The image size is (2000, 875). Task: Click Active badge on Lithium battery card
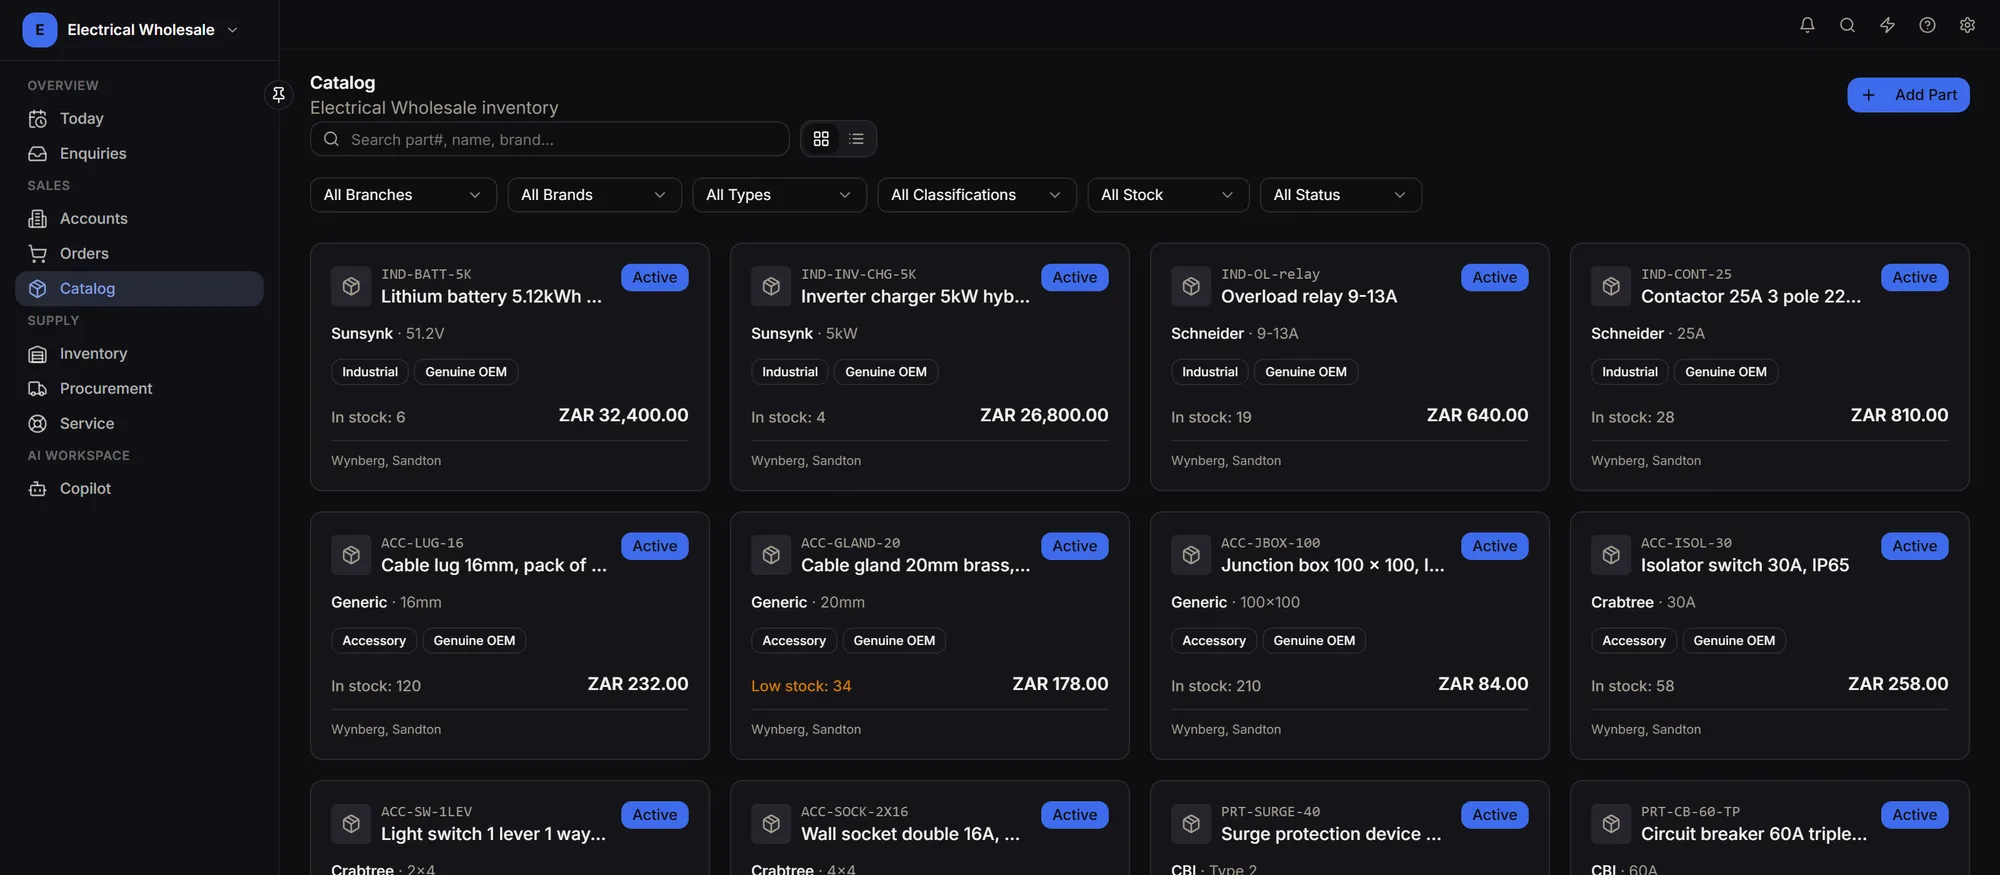point(655,277)
